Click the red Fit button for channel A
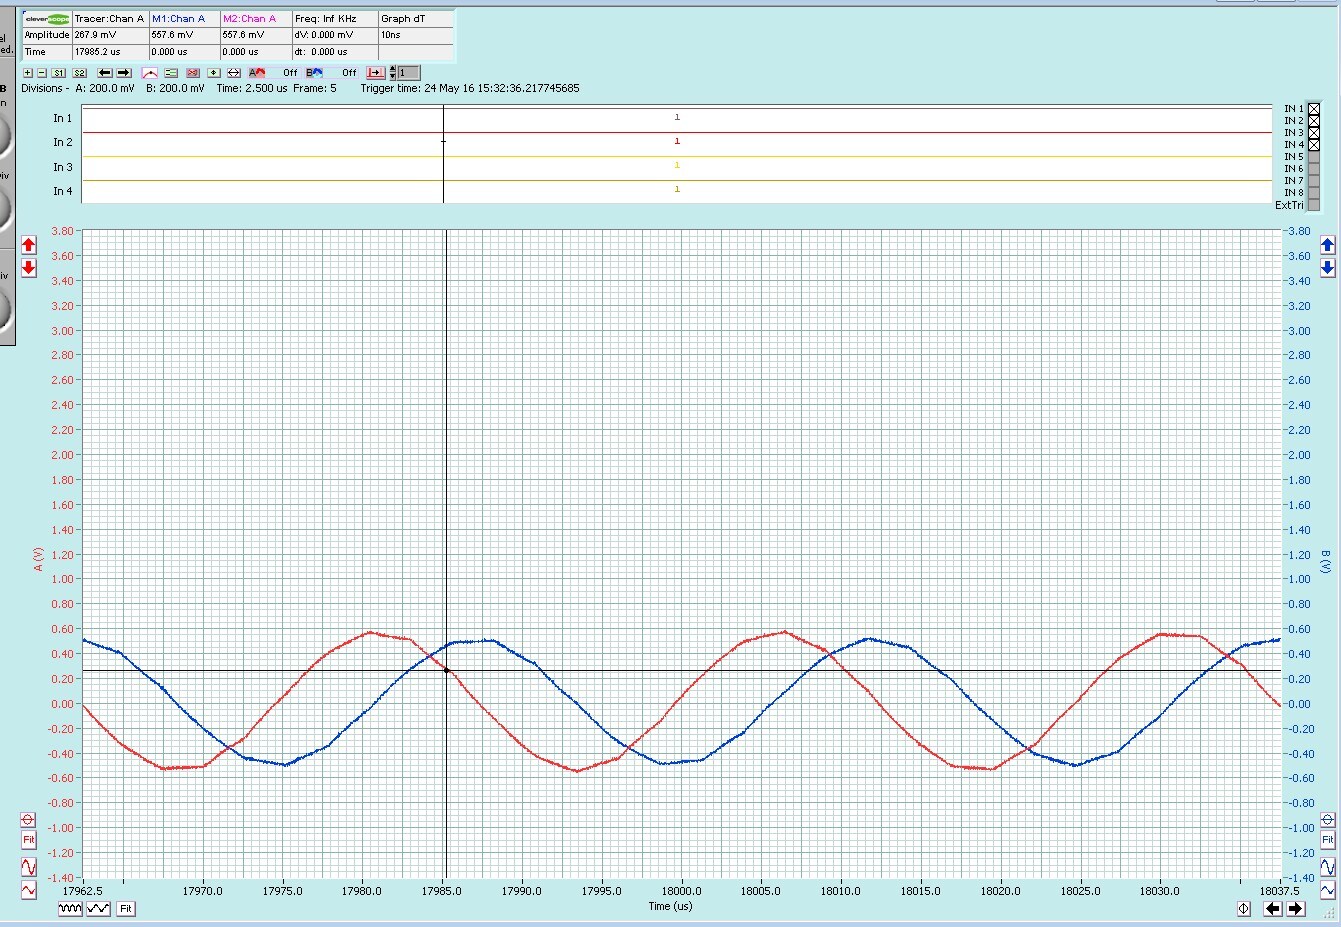Screen dimensions: 1341x927 [x=28, y=840]
